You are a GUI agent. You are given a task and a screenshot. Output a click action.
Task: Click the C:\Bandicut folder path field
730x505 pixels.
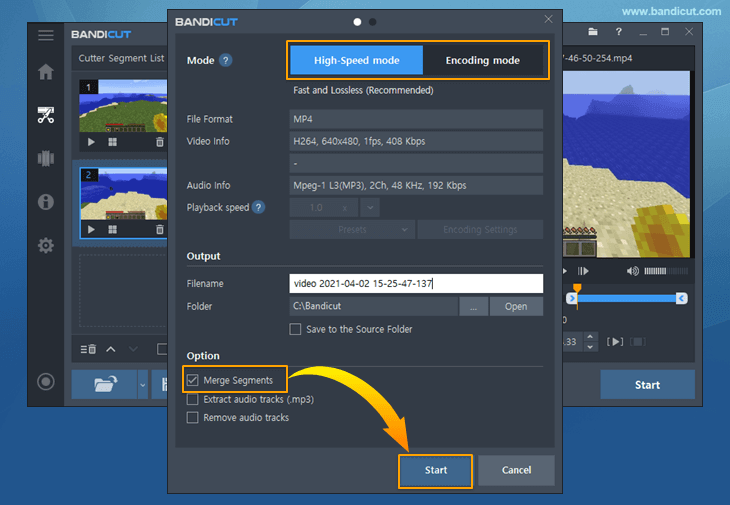[373, 306]
